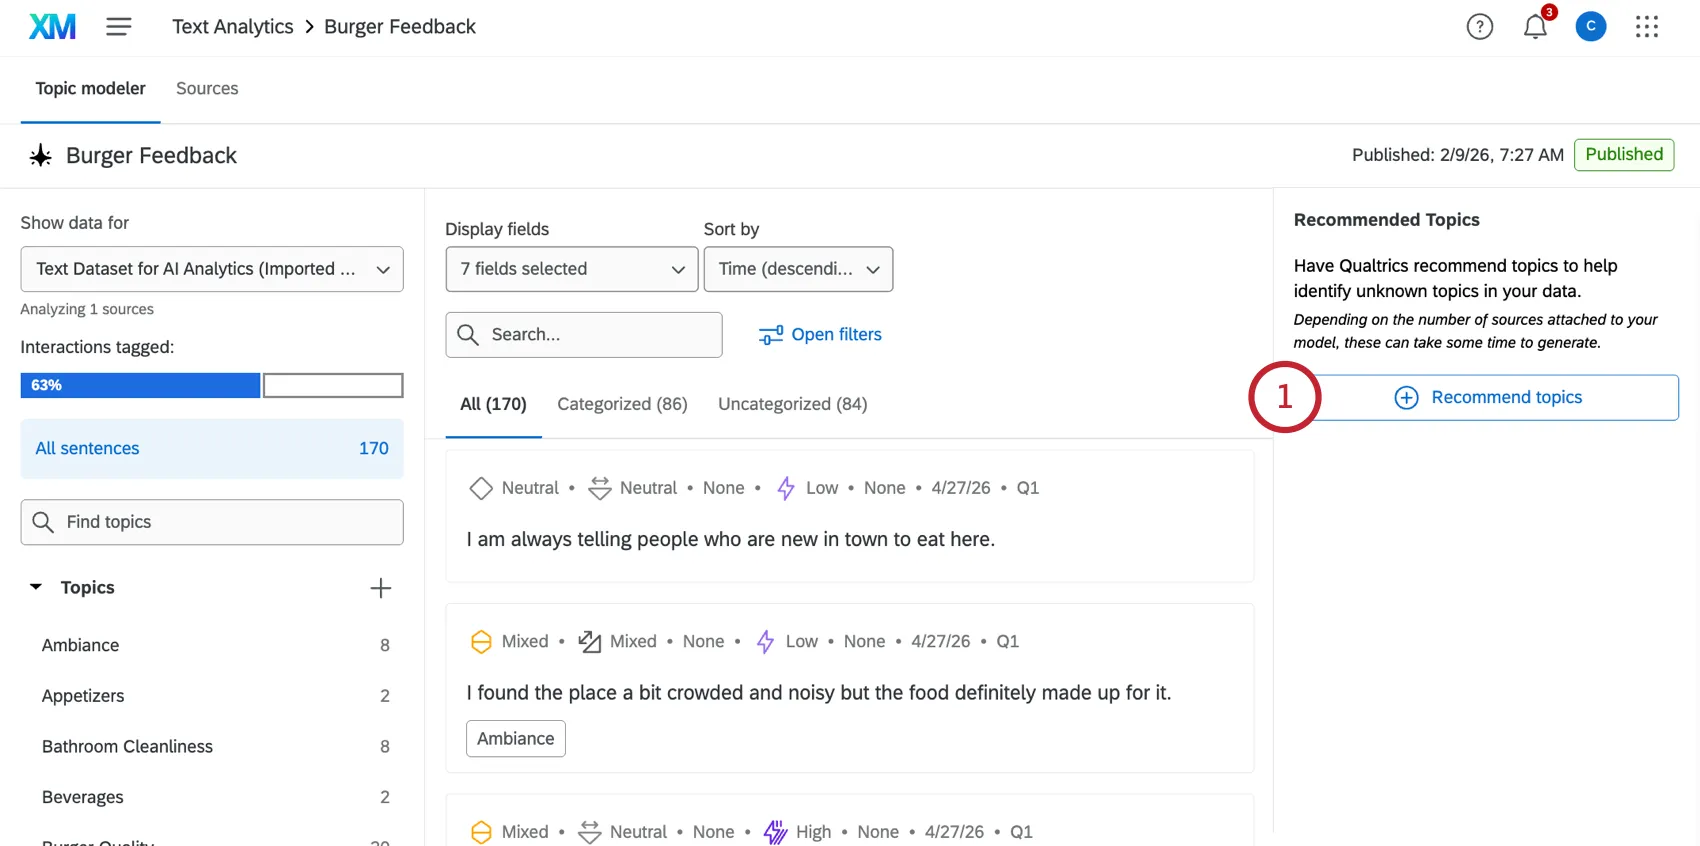Viewport: 1700px width, 846px height.
Task: Collapse the Topics tree arrow
Action: (36, 587)
